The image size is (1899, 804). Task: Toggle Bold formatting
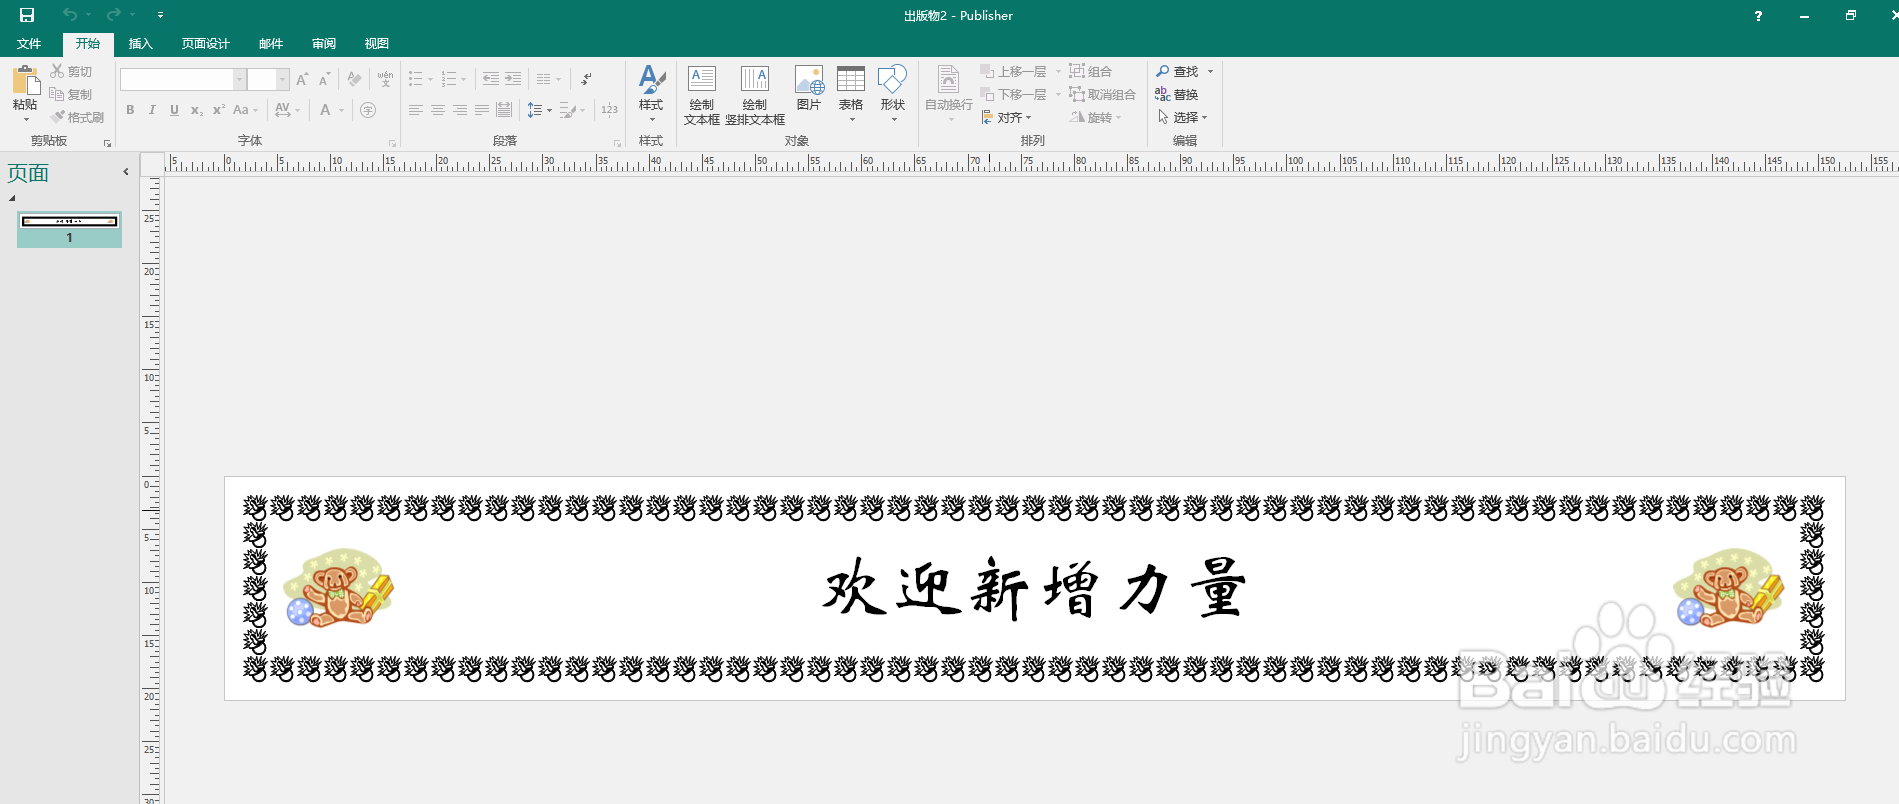[x=130, y=110]
